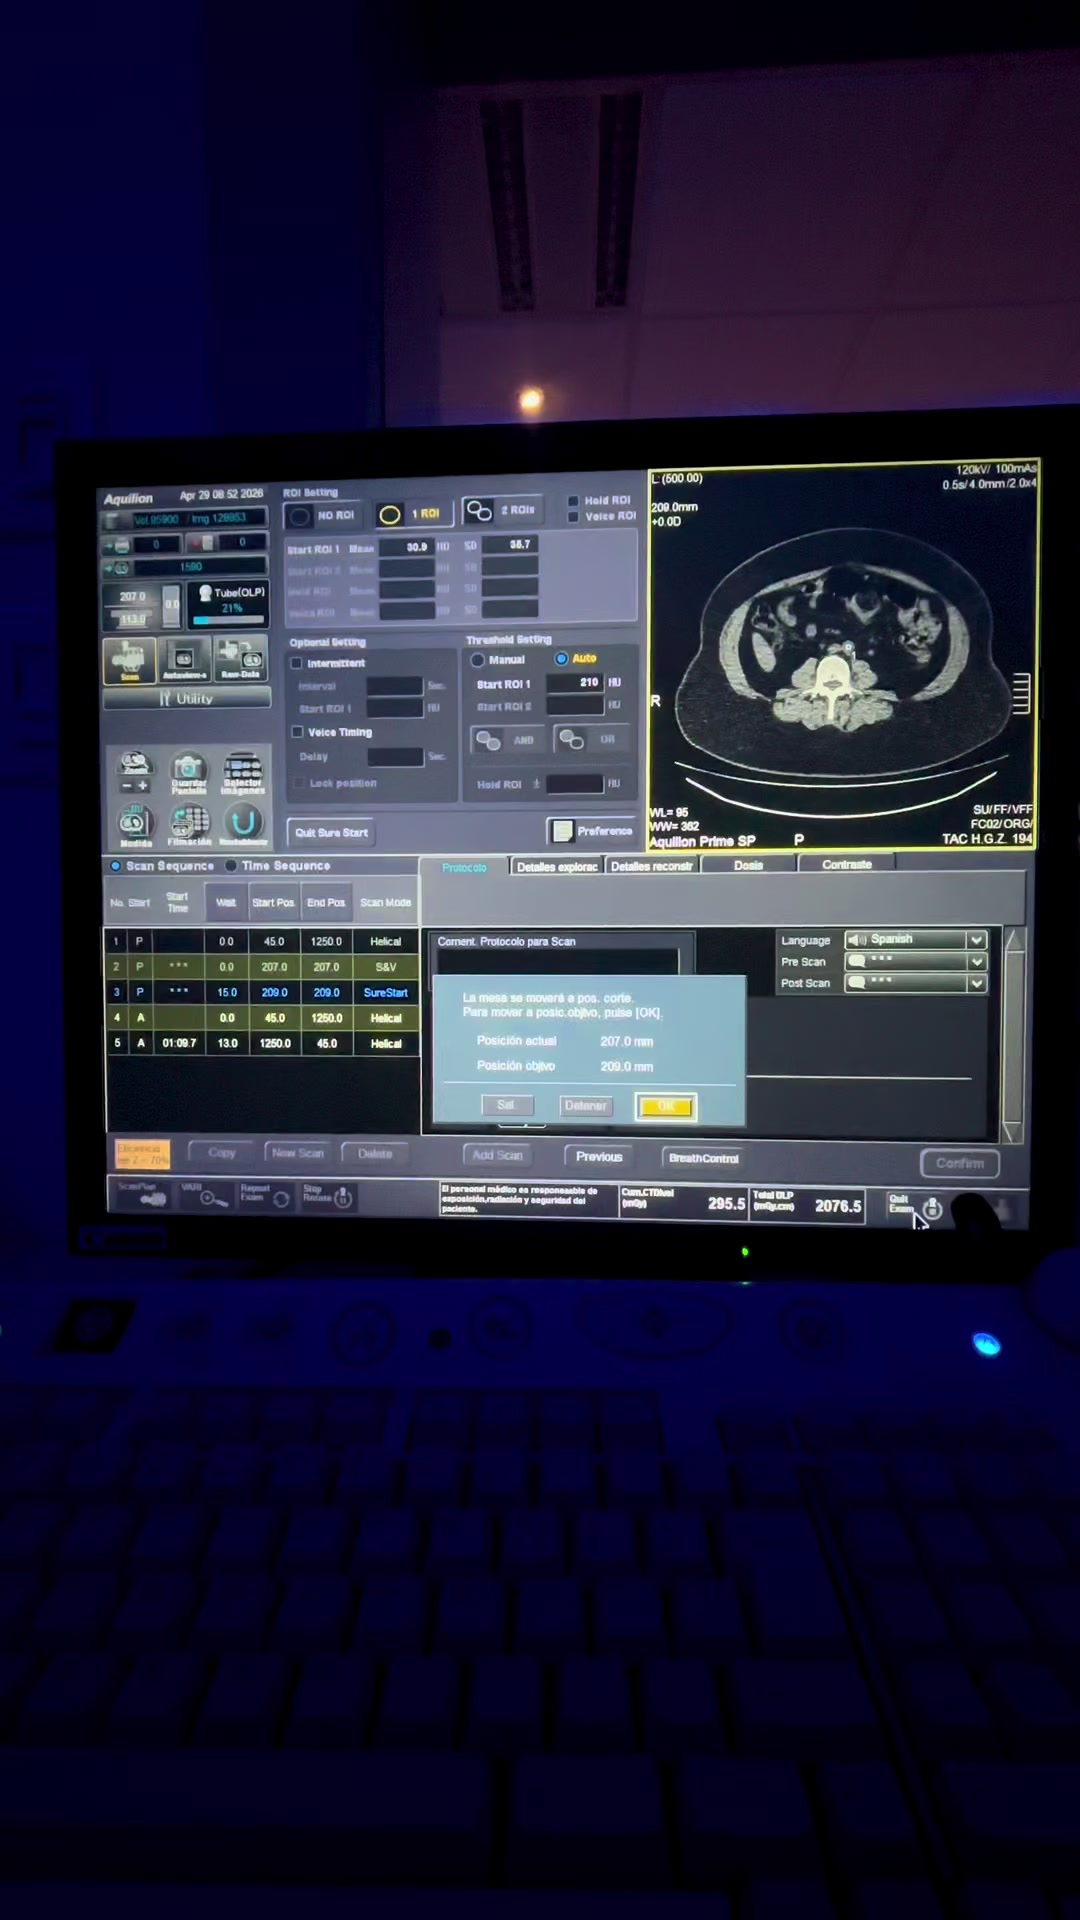Screen dimensions: 1080x1920
Task: Enable the Intermittent checkbox
Action: 296,663
